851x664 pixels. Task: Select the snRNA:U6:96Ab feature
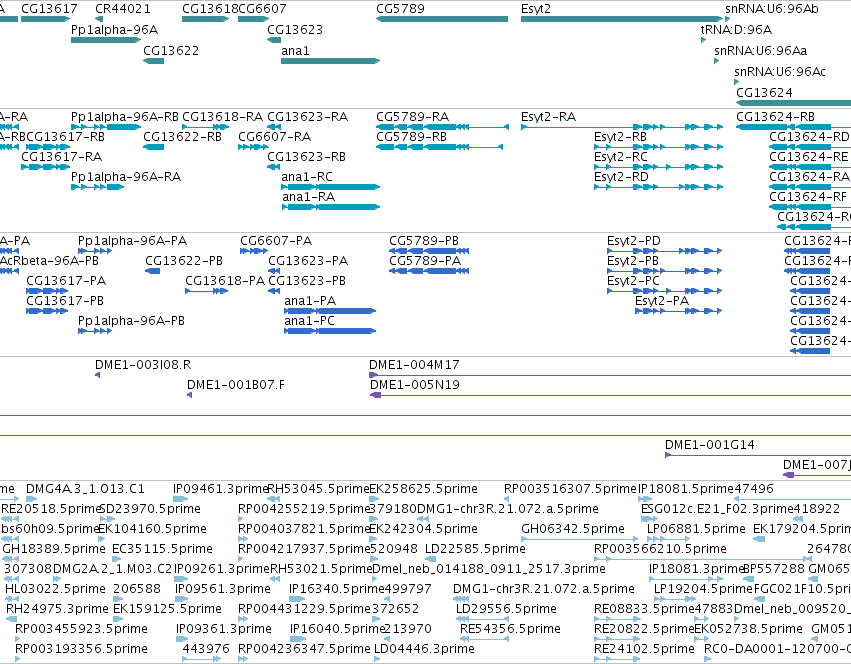[x=727, y=19]
